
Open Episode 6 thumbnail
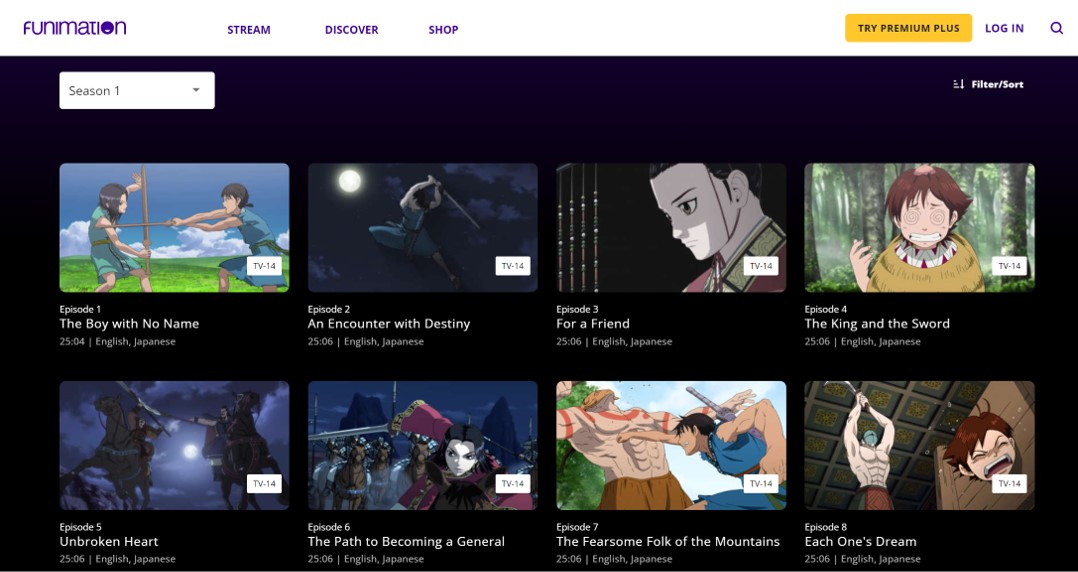[x=423, y=446]
